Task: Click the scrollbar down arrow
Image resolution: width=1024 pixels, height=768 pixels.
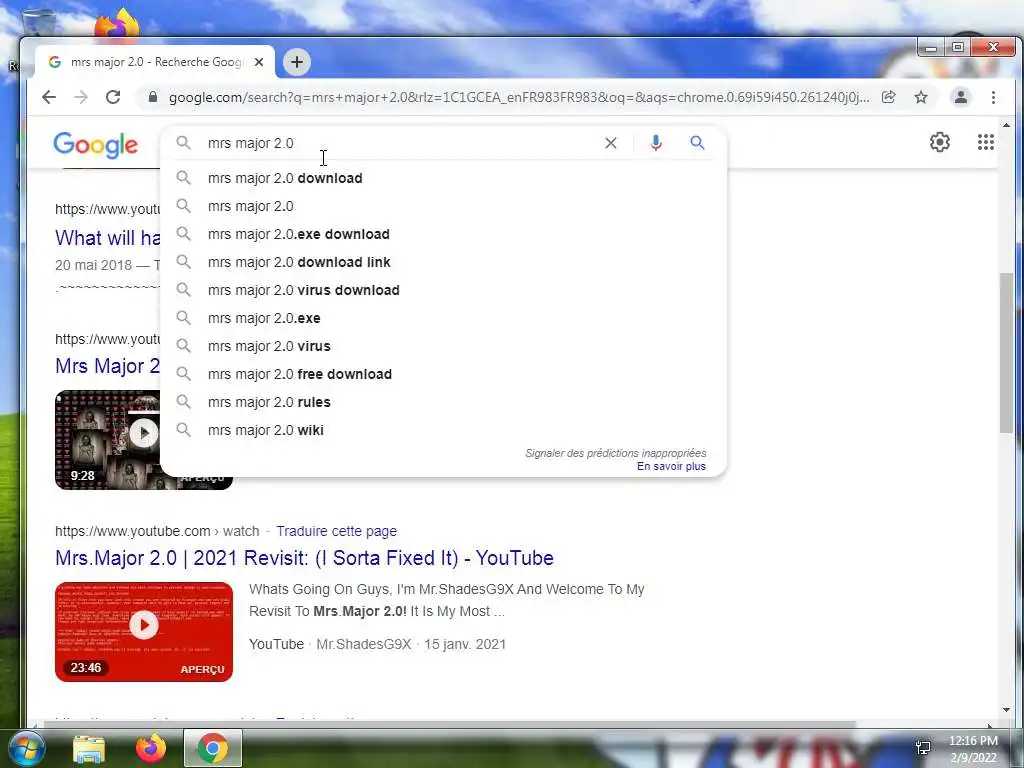Action: pyautogui.click(x=1006, y=710)
